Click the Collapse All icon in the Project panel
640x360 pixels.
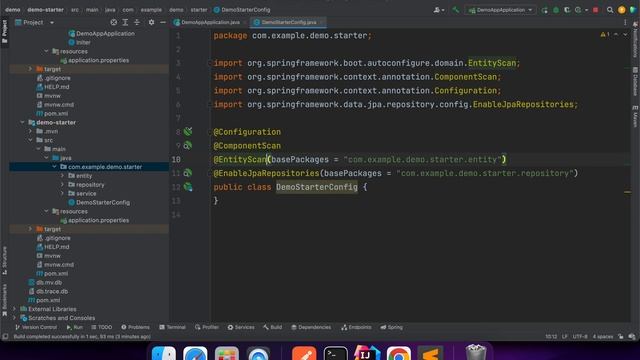137,22
